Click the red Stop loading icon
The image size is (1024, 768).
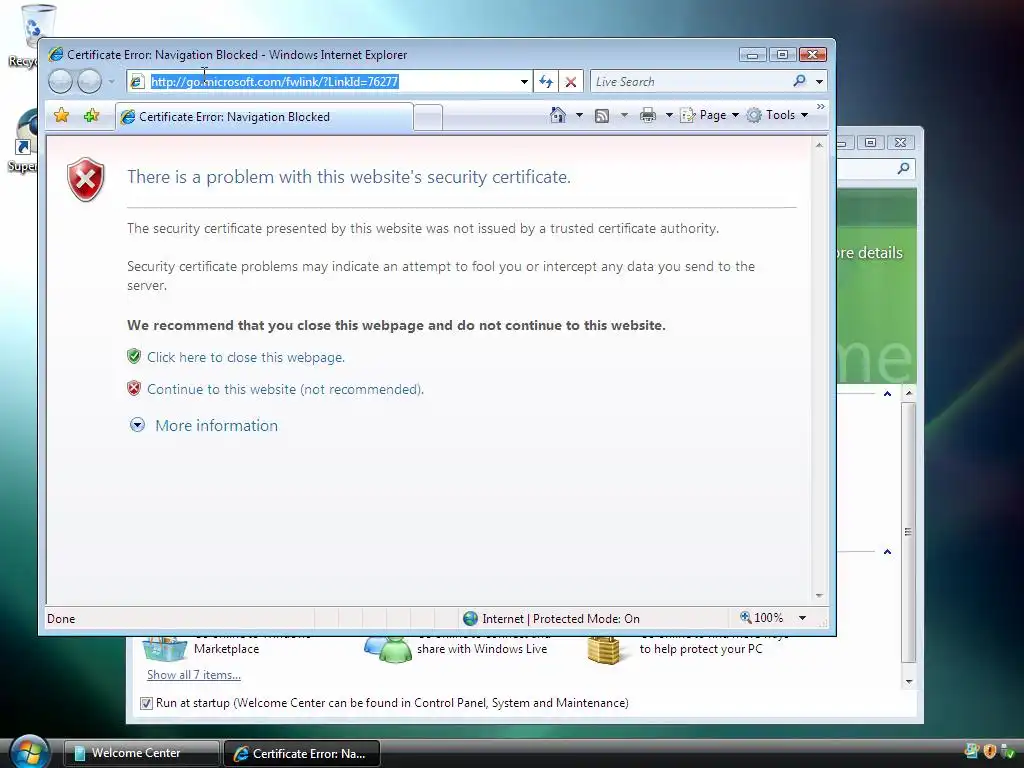pos(571,82)
